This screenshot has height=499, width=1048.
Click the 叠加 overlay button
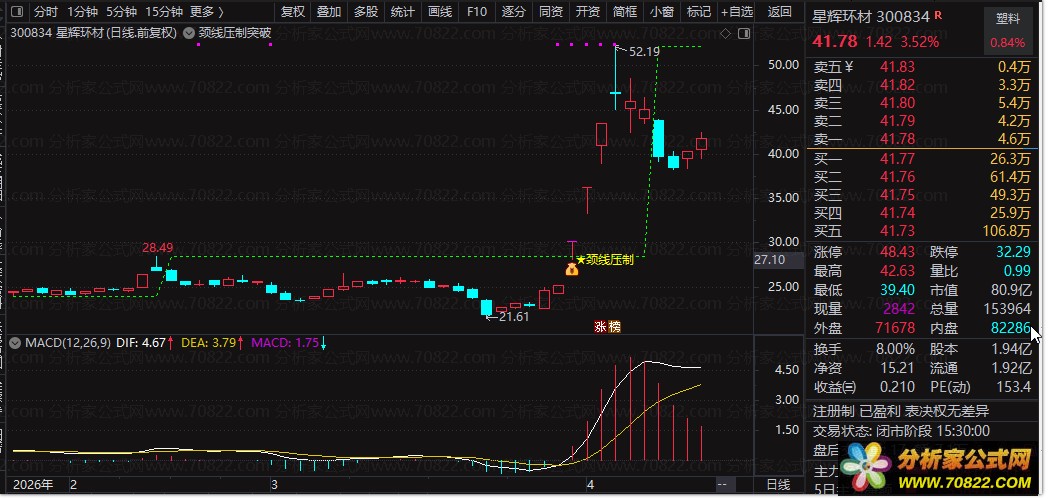329,11
